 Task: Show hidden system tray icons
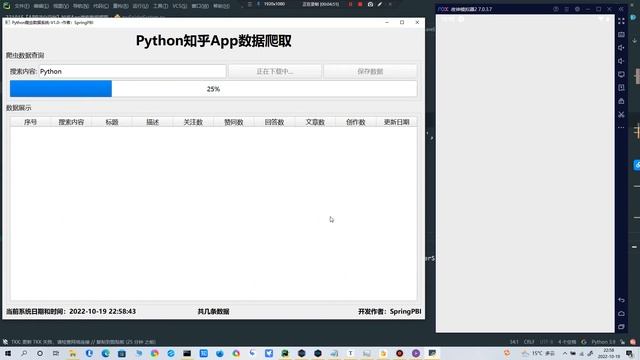[565, 353]
